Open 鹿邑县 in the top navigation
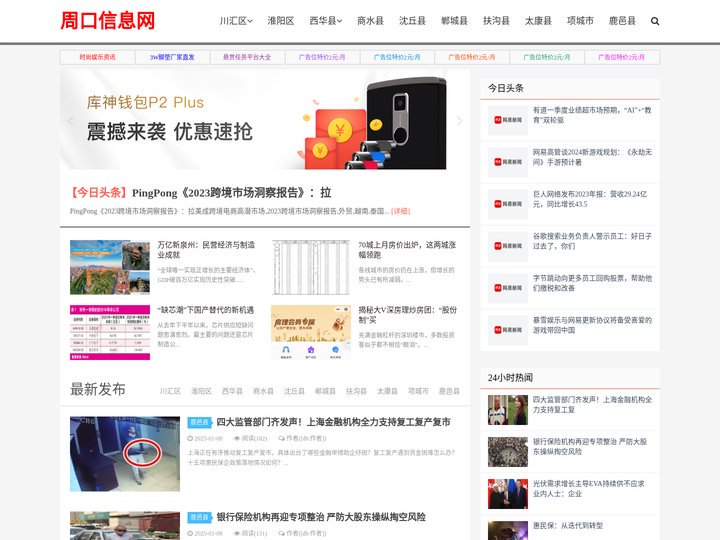 click(x=622, y=21)
